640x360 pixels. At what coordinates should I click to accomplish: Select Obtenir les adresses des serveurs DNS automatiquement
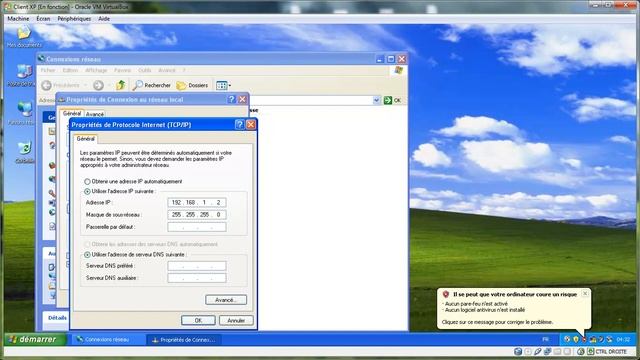click(87, 244)
